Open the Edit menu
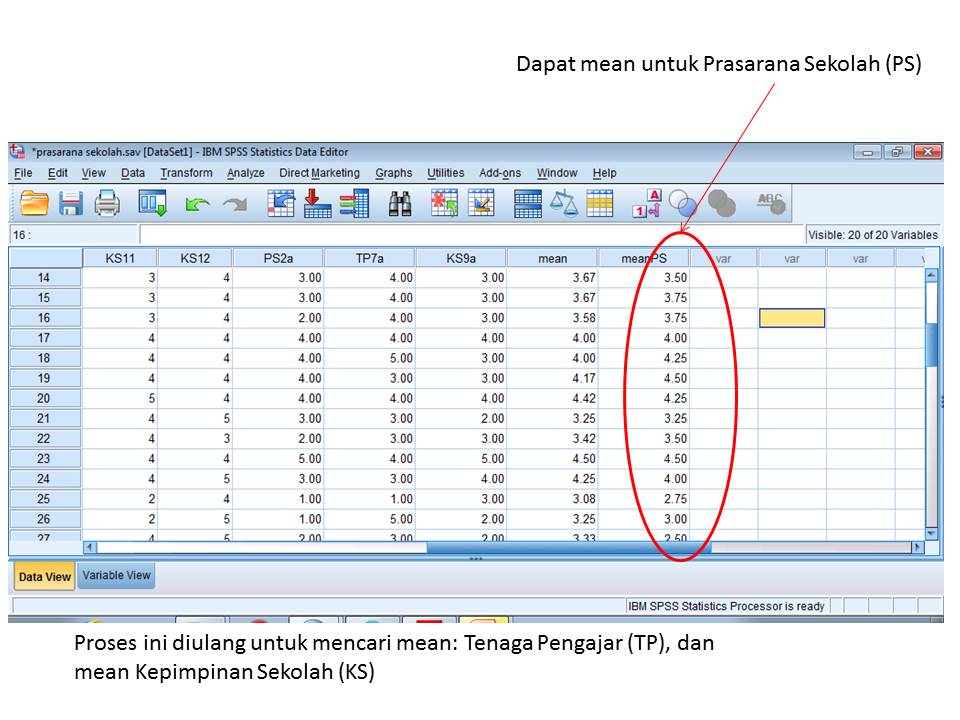 (x=58, y=173)
